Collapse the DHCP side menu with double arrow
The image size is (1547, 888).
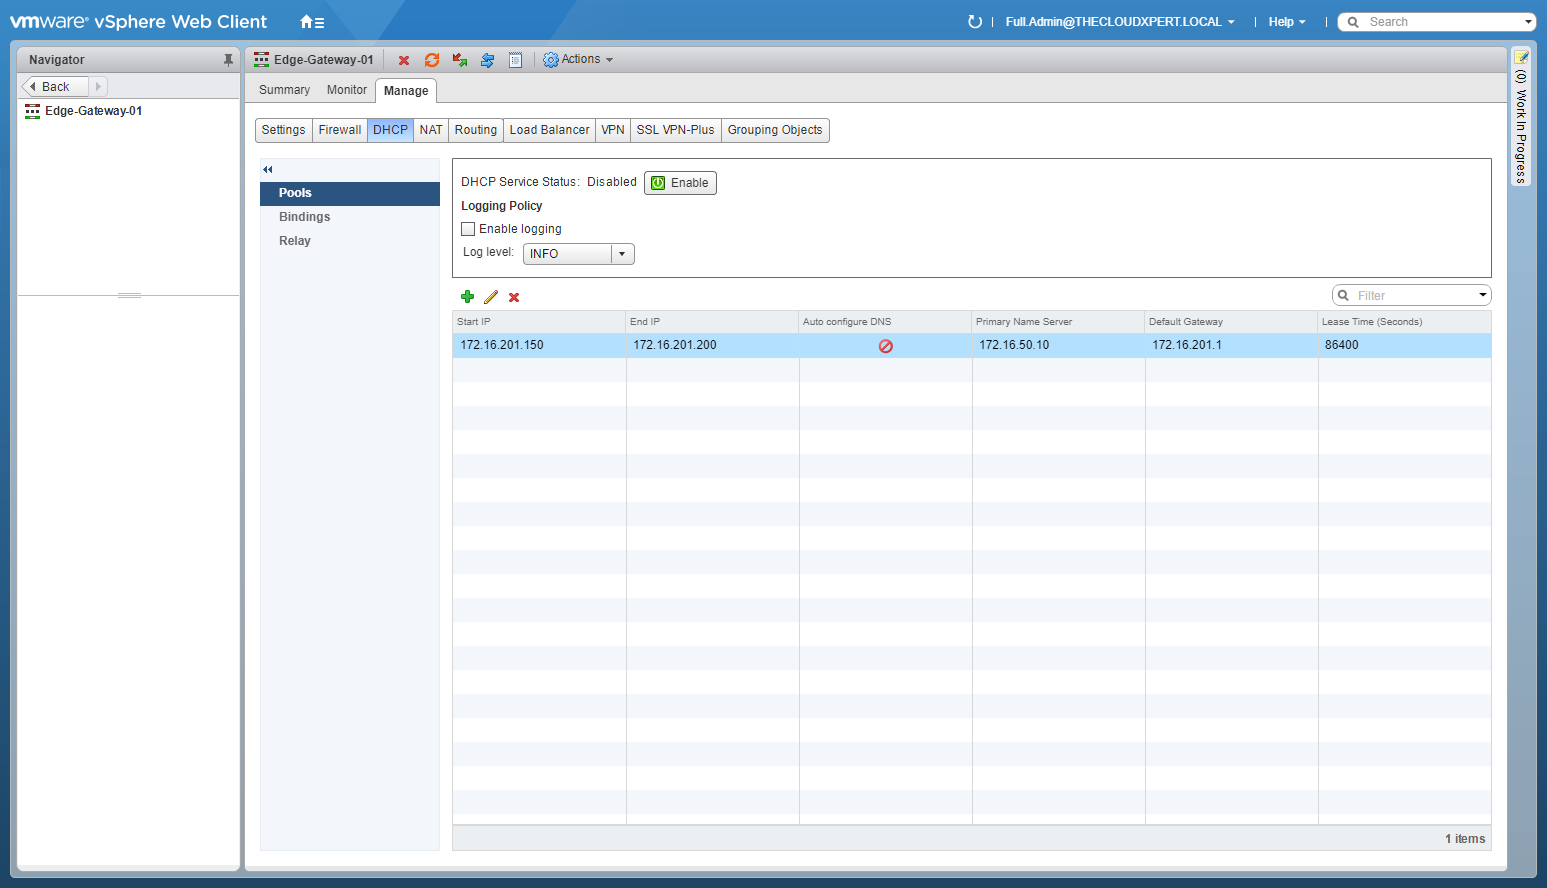pos(268,169)
